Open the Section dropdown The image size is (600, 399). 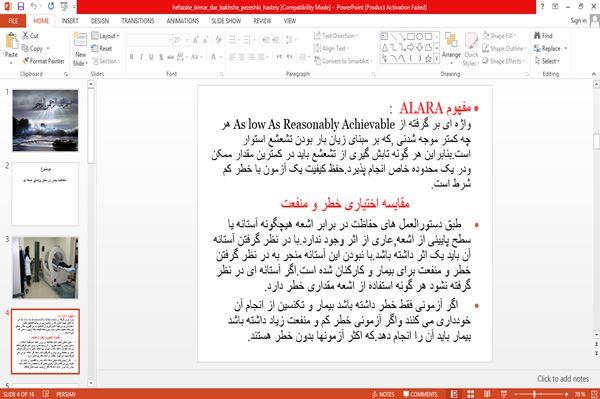[106, 61]
